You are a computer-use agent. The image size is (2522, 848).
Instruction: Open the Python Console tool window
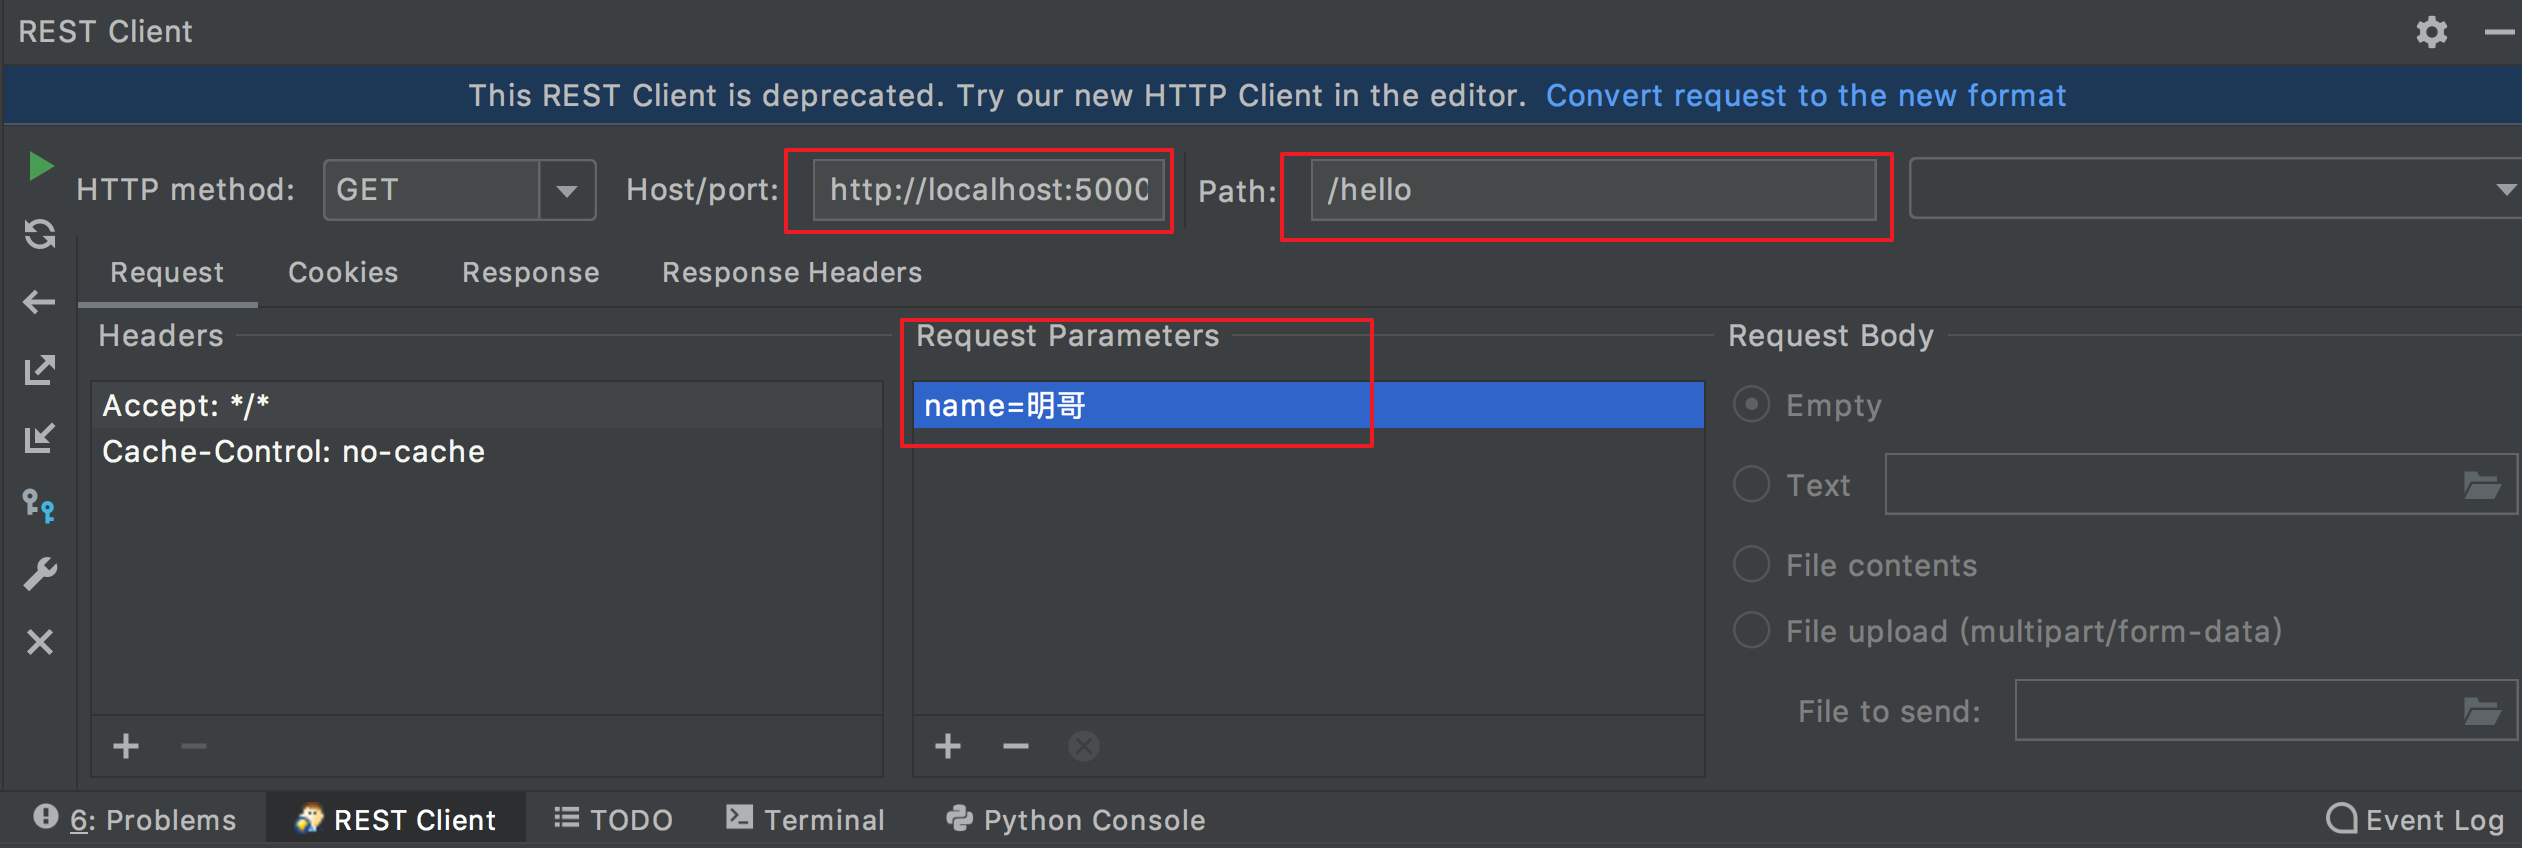1076,820
